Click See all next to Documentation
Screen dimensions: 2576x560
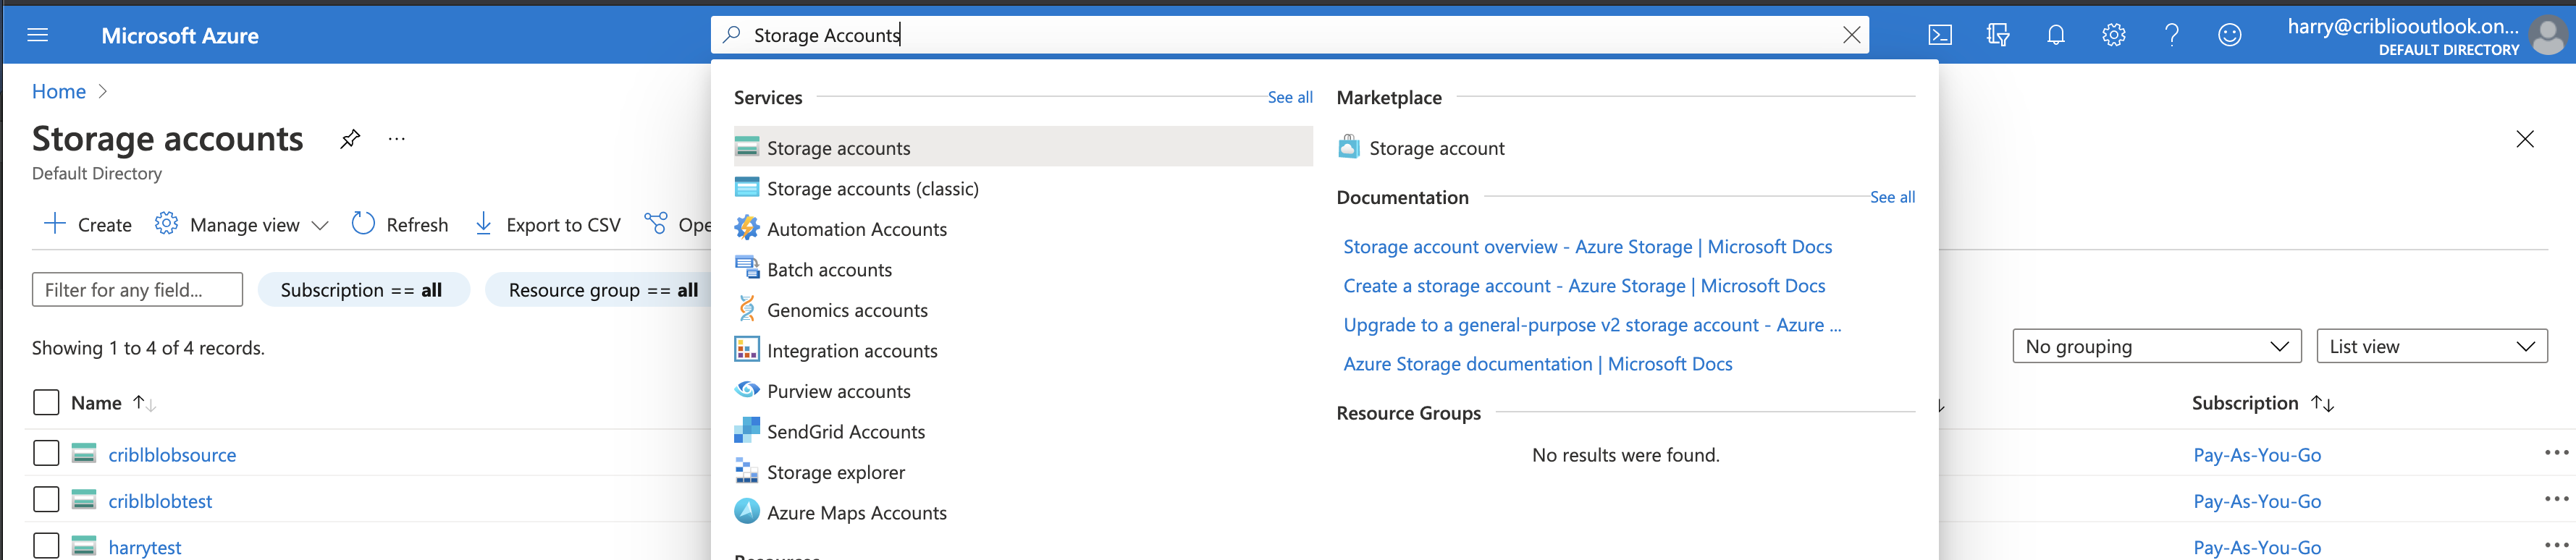pyautogui.click(x=1892, y=197)
